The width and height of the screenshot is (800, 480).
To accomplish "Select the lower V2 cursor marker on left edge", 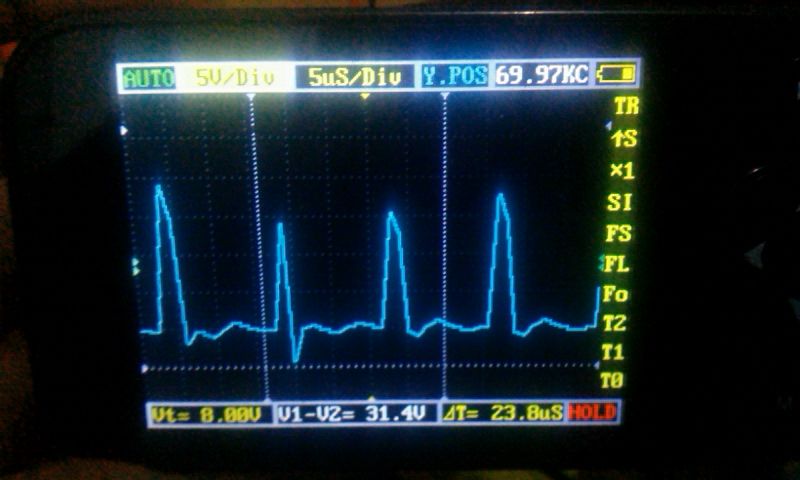I will point(144,368).
